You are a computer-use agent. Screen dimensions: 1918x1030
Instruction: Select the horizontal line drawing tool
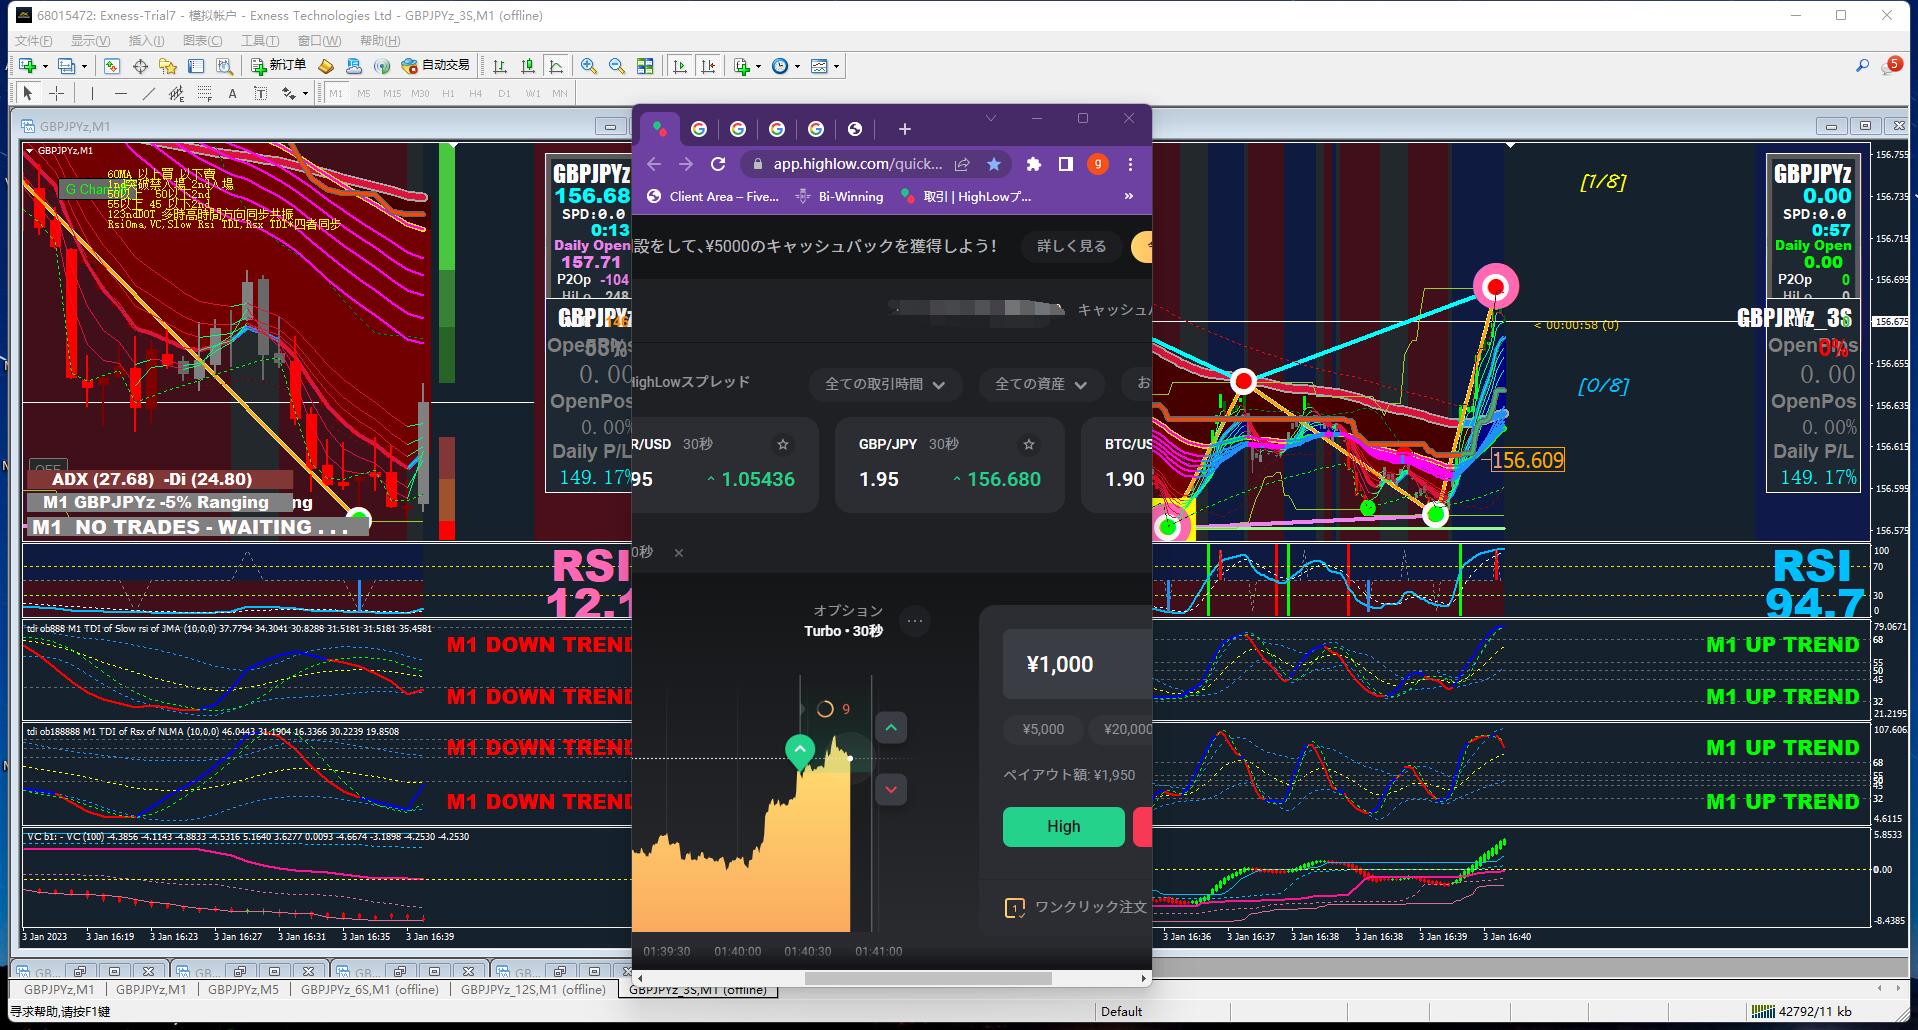120,93
